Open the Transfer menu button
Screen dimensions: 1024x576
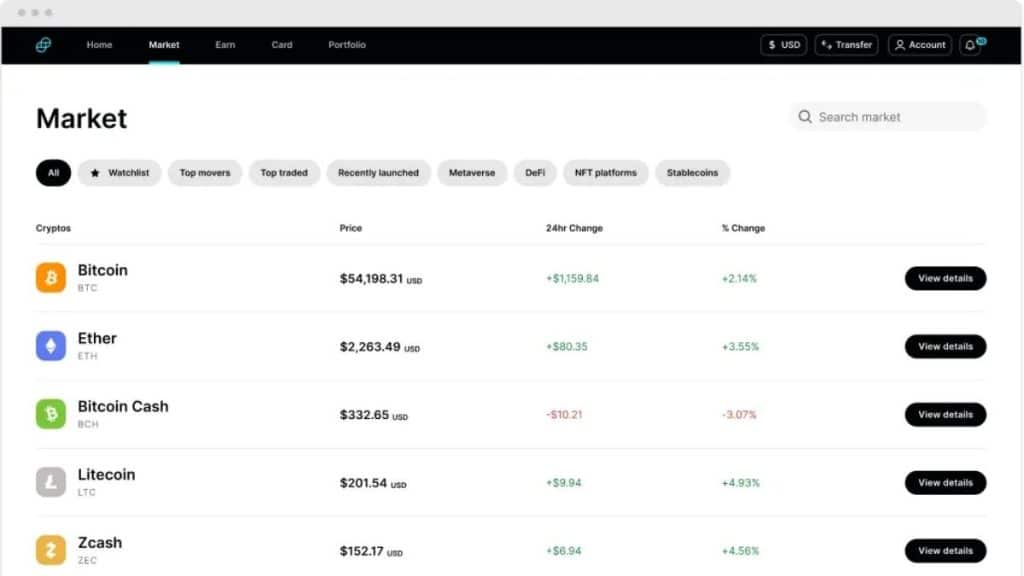(846, 45)
